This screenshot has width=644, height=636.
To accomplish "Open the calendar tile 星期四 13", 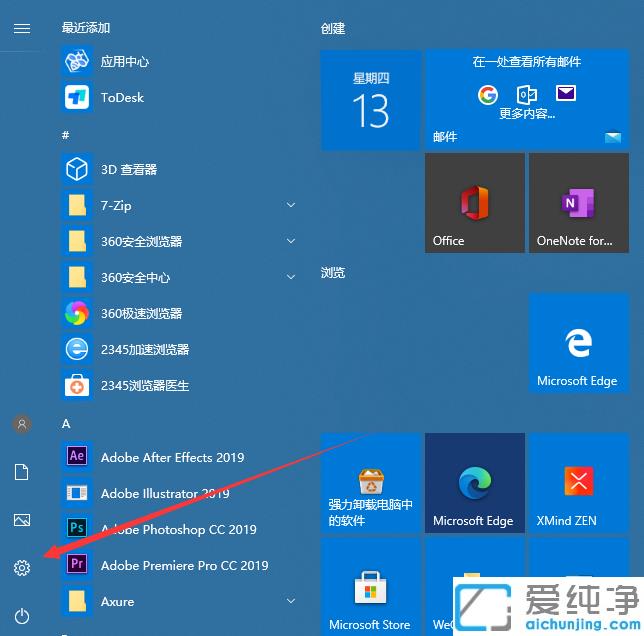I will click(371, 100).
